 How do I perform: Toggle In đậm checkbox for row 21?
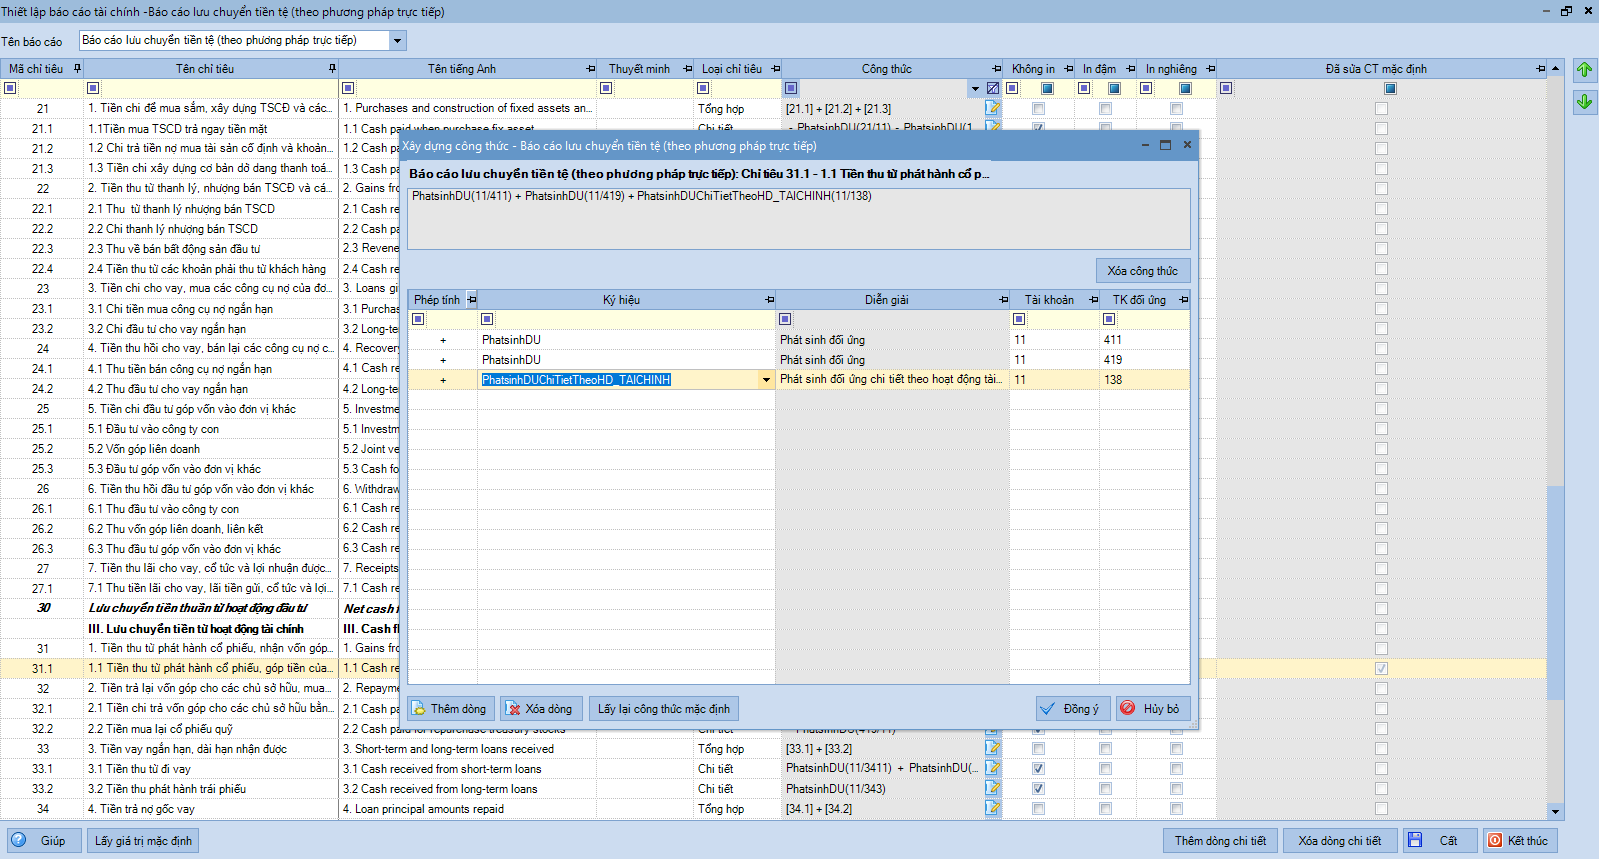click(x=1105, y=108)
